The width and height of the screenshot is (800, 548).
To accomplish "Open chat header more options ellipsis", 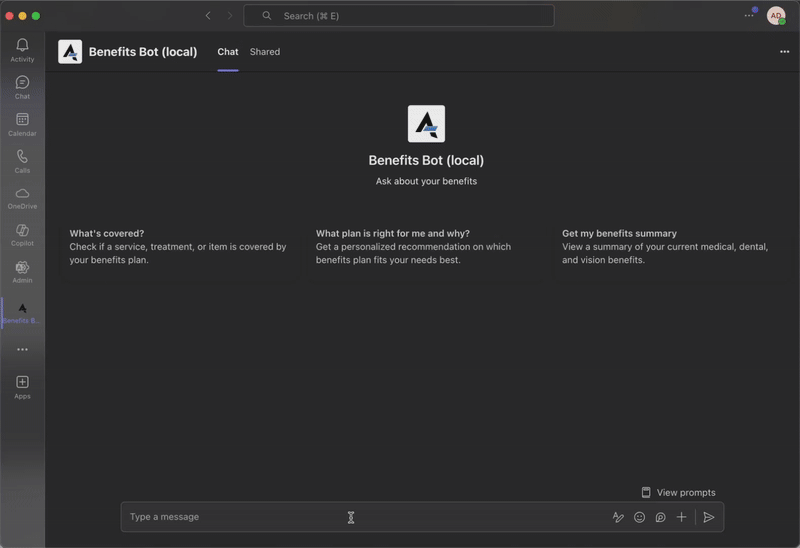I will (784, 52).
